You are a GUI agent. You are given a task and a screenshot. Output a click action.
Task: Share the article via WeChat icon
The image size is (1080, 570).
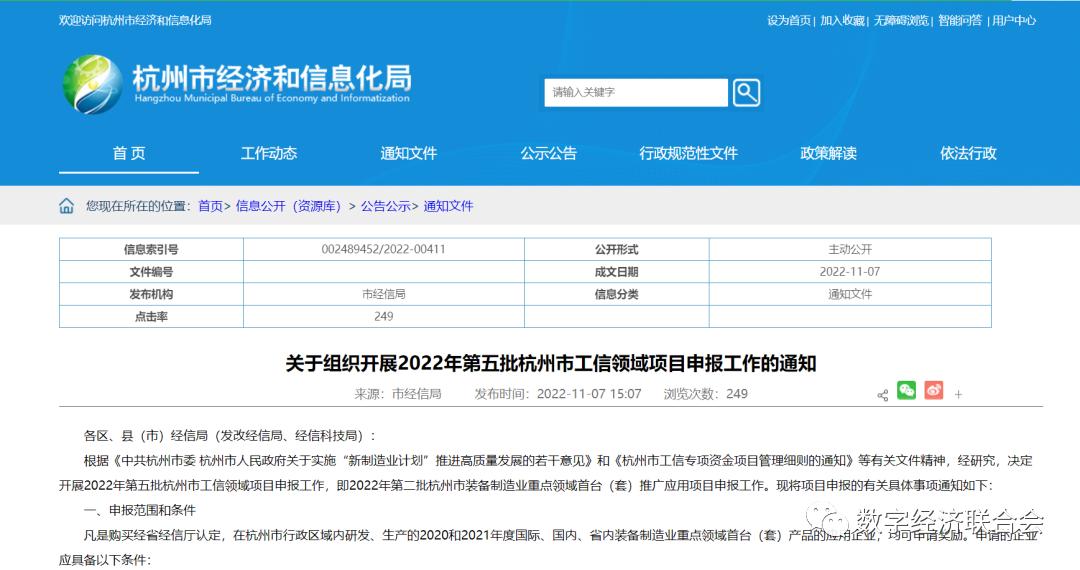[906, 391]
